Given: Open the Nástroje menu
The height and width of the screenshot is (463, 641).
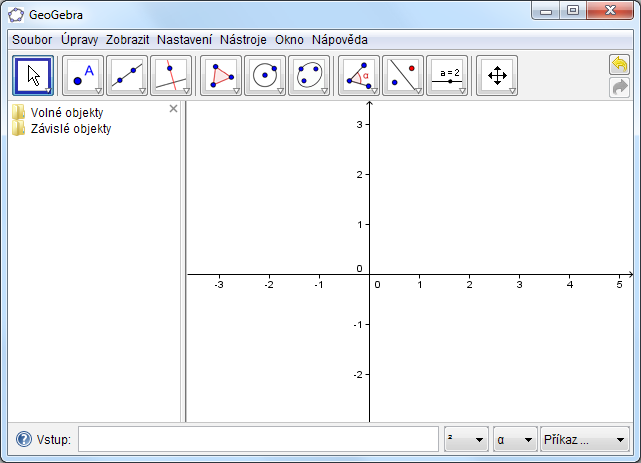Looking at the screenshot, I should 243,40.
